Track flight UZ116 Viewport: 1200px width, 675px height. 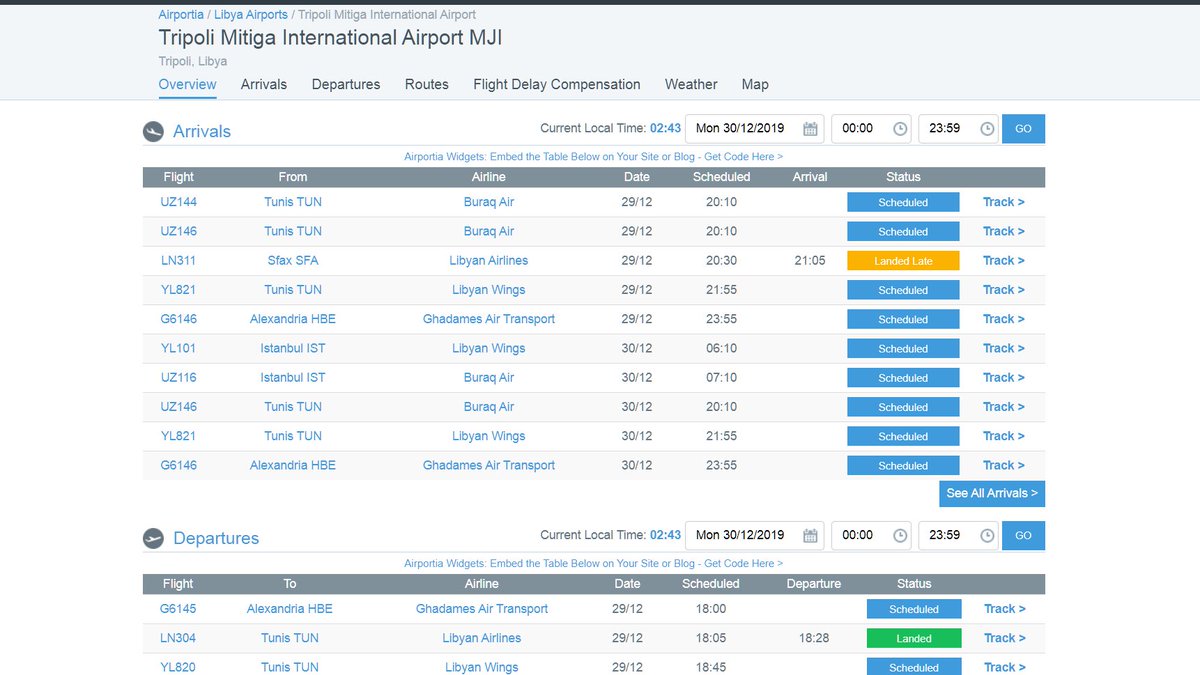pyautogui.click(x=1003, y=378)
